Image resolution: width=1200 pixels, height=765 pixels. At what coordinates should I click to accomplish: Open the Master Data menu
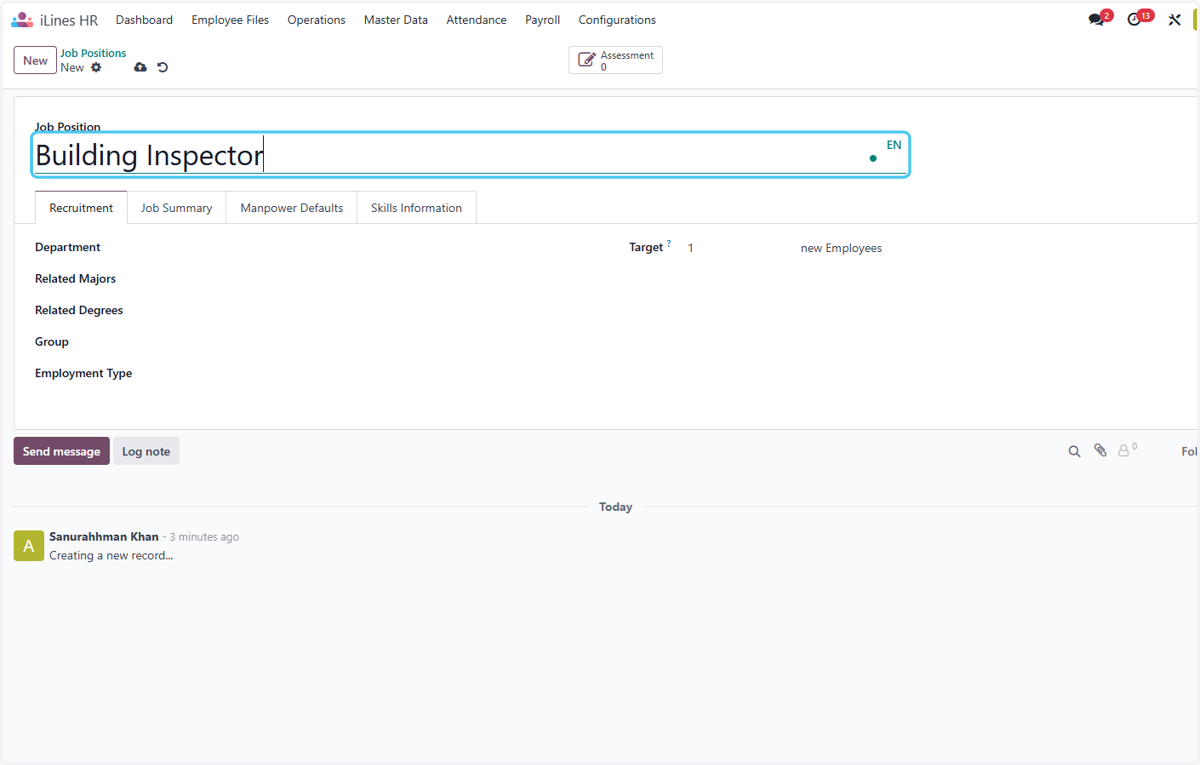click(396, 20)
